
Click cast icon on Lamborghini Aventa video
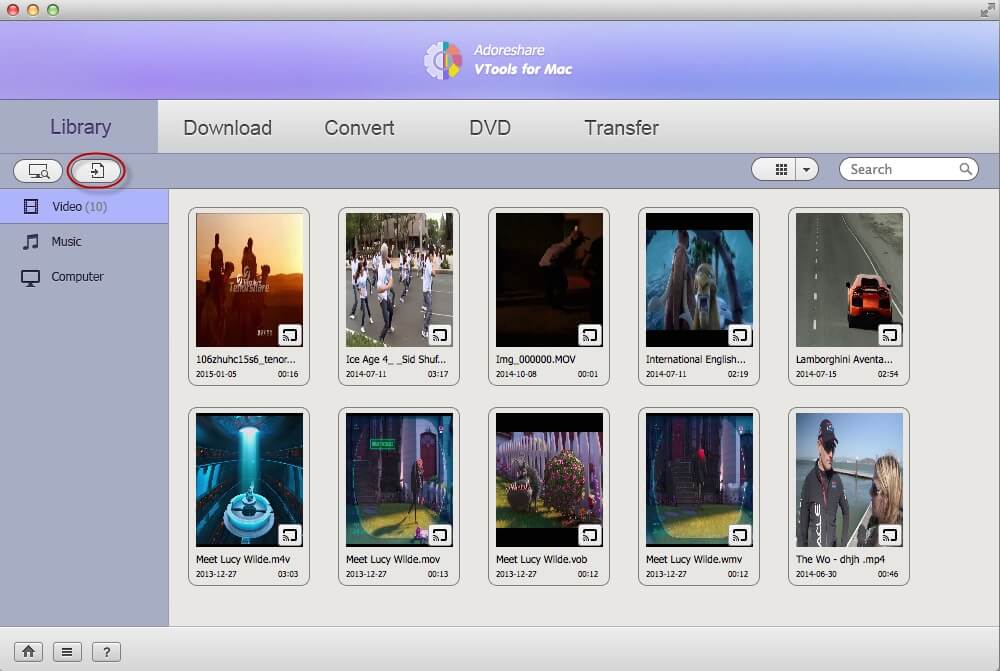(890, 334)
